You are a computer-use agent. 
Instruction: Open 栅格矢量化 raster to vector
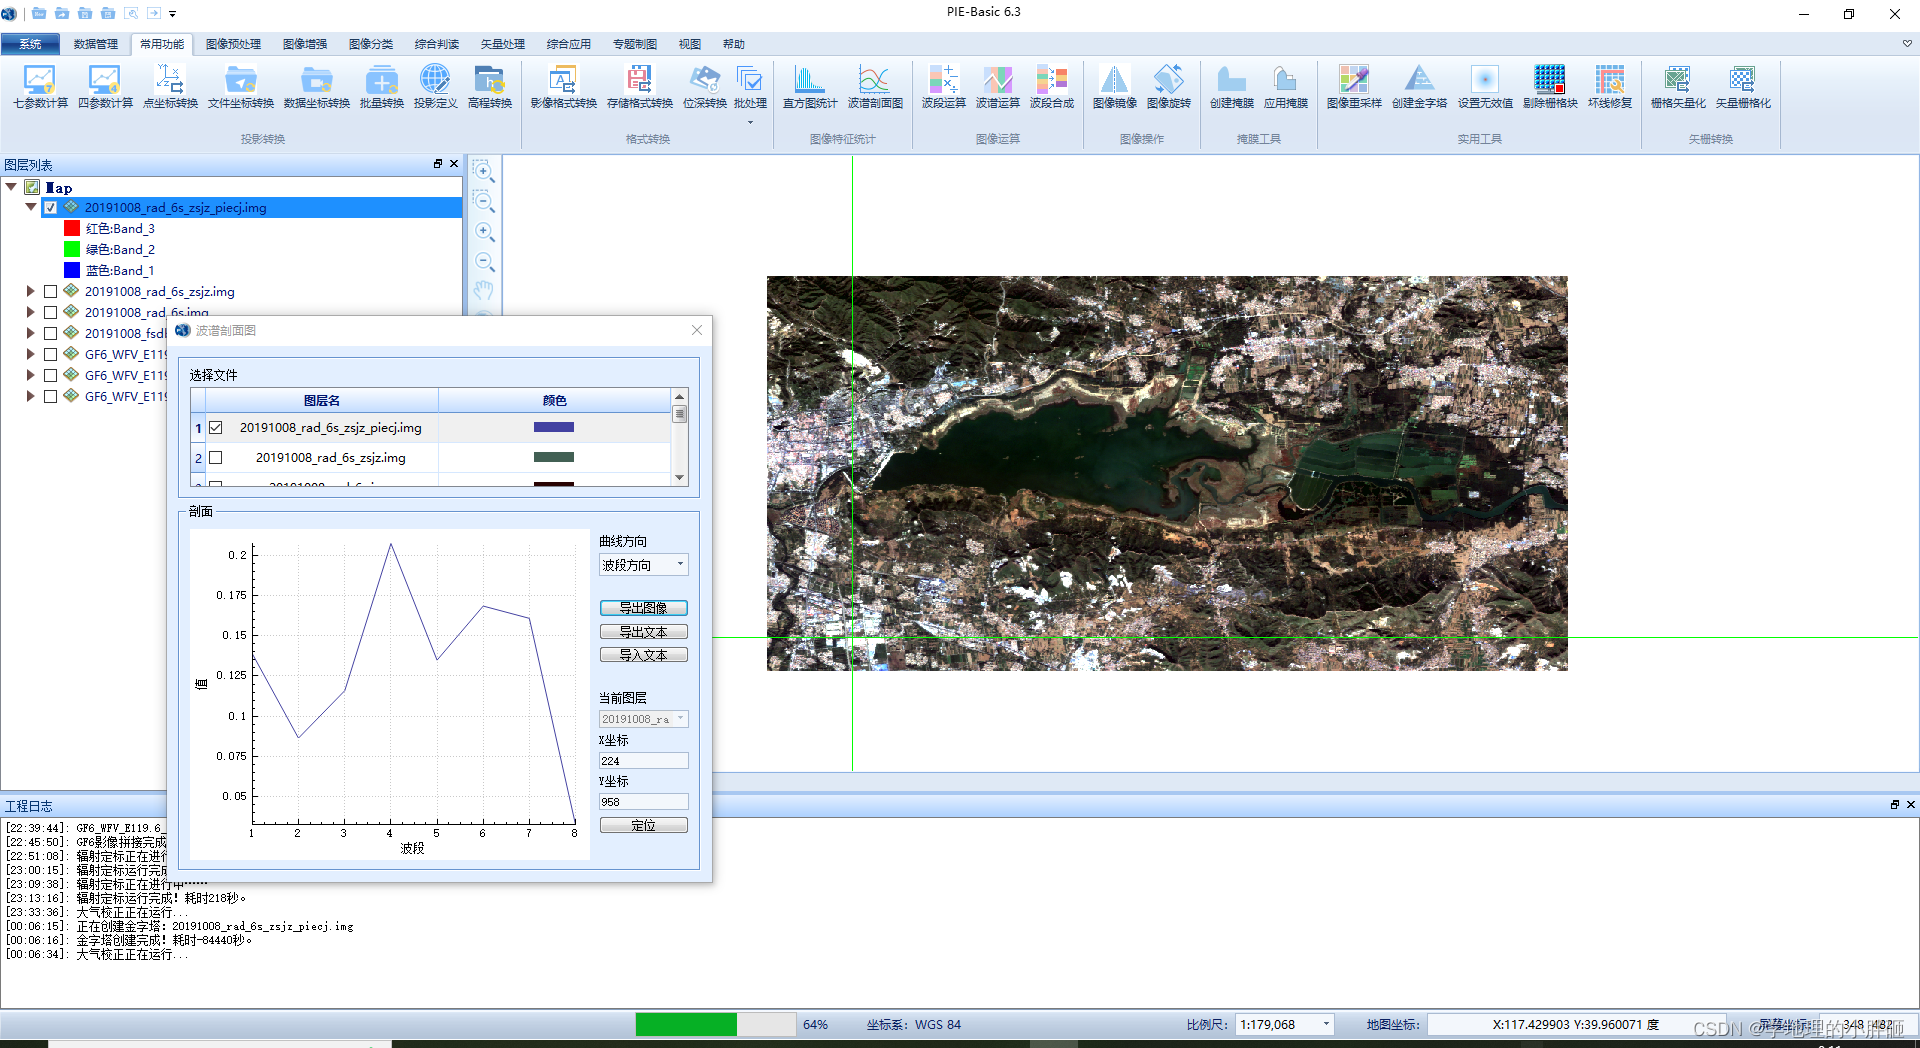tap(1678, 86)
